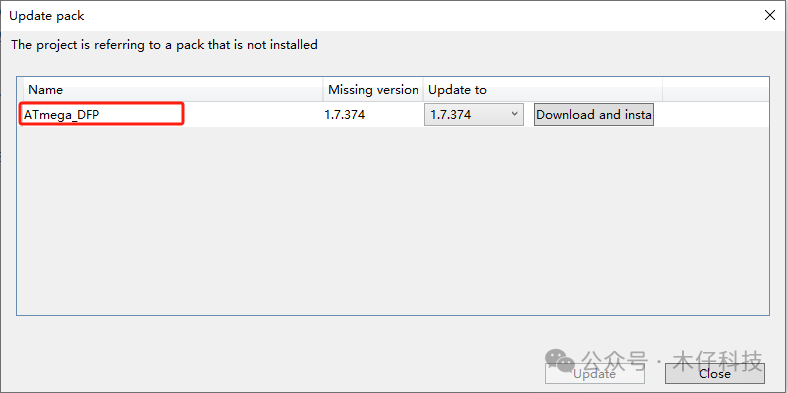Screen dimensions: 788x393
Task: Click the greyed-out Update button
Action: (595, 374)
